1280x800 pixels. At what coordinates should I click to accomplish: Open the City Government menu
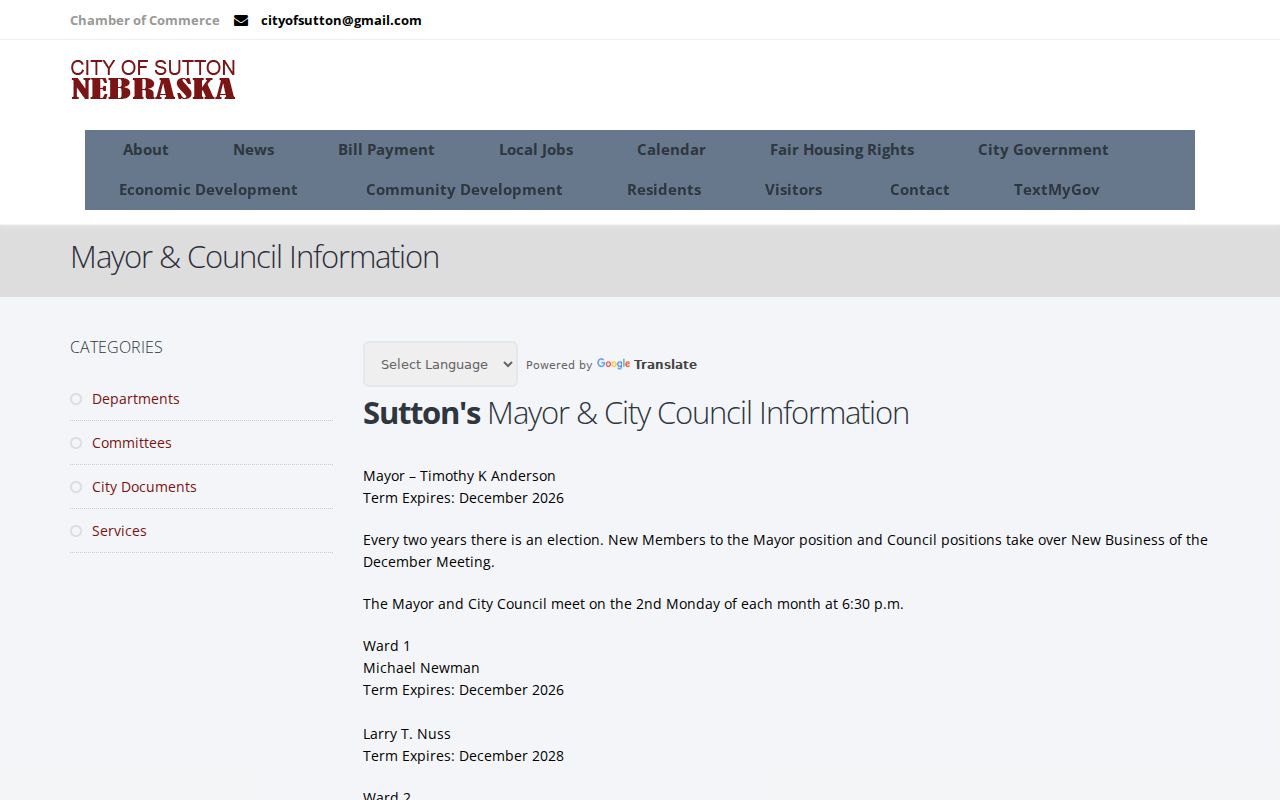click(x=1043, y=150)
